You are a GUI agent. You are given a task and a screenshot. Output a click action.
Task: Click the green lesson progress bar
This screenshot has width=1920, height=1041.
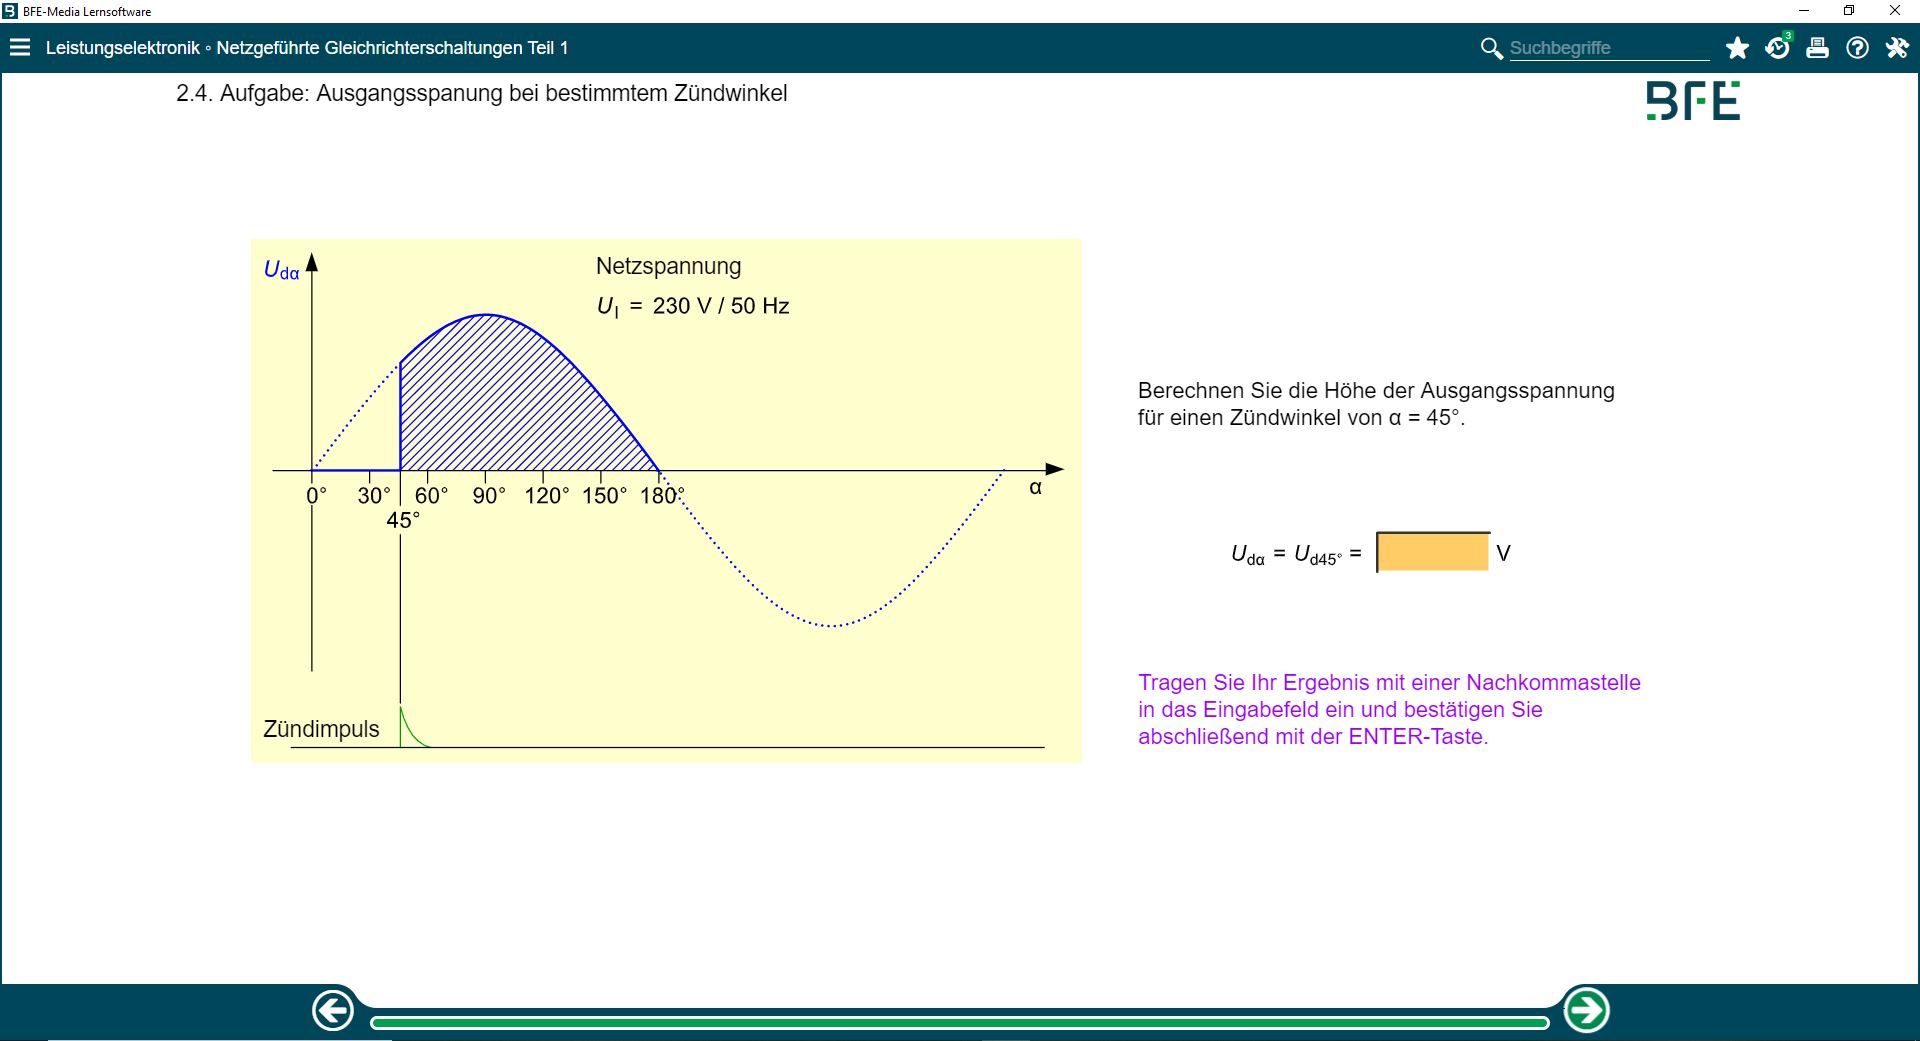point(959,1022)
